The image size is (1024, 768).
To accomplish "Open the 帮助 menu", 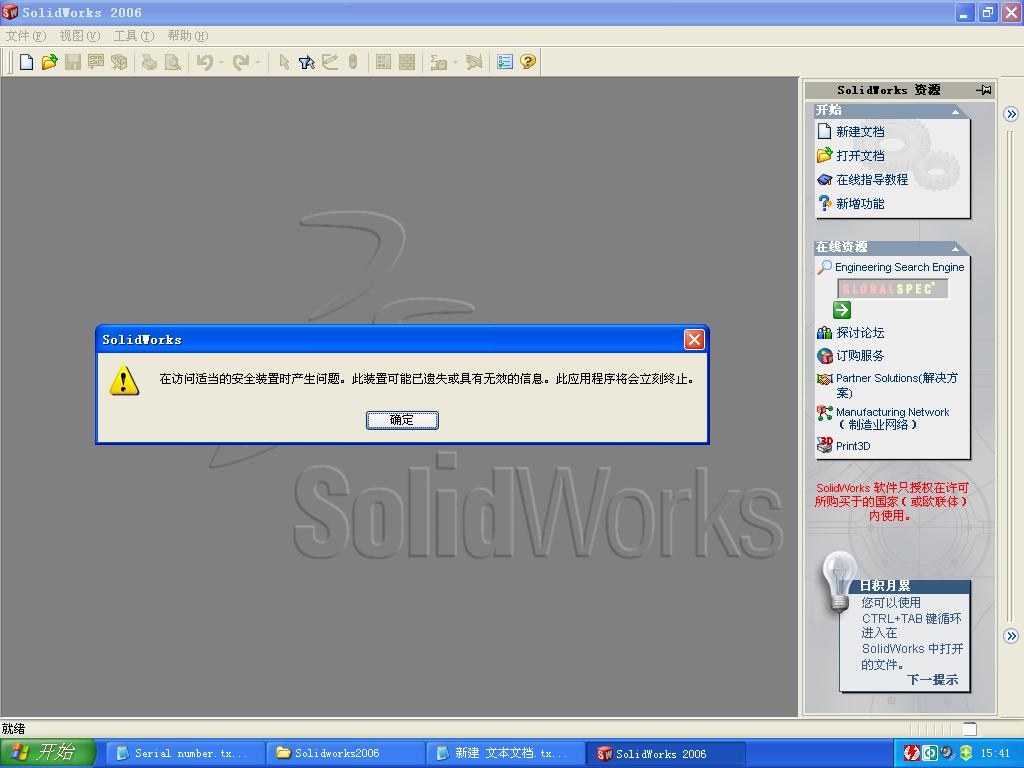I will point(188,36).
